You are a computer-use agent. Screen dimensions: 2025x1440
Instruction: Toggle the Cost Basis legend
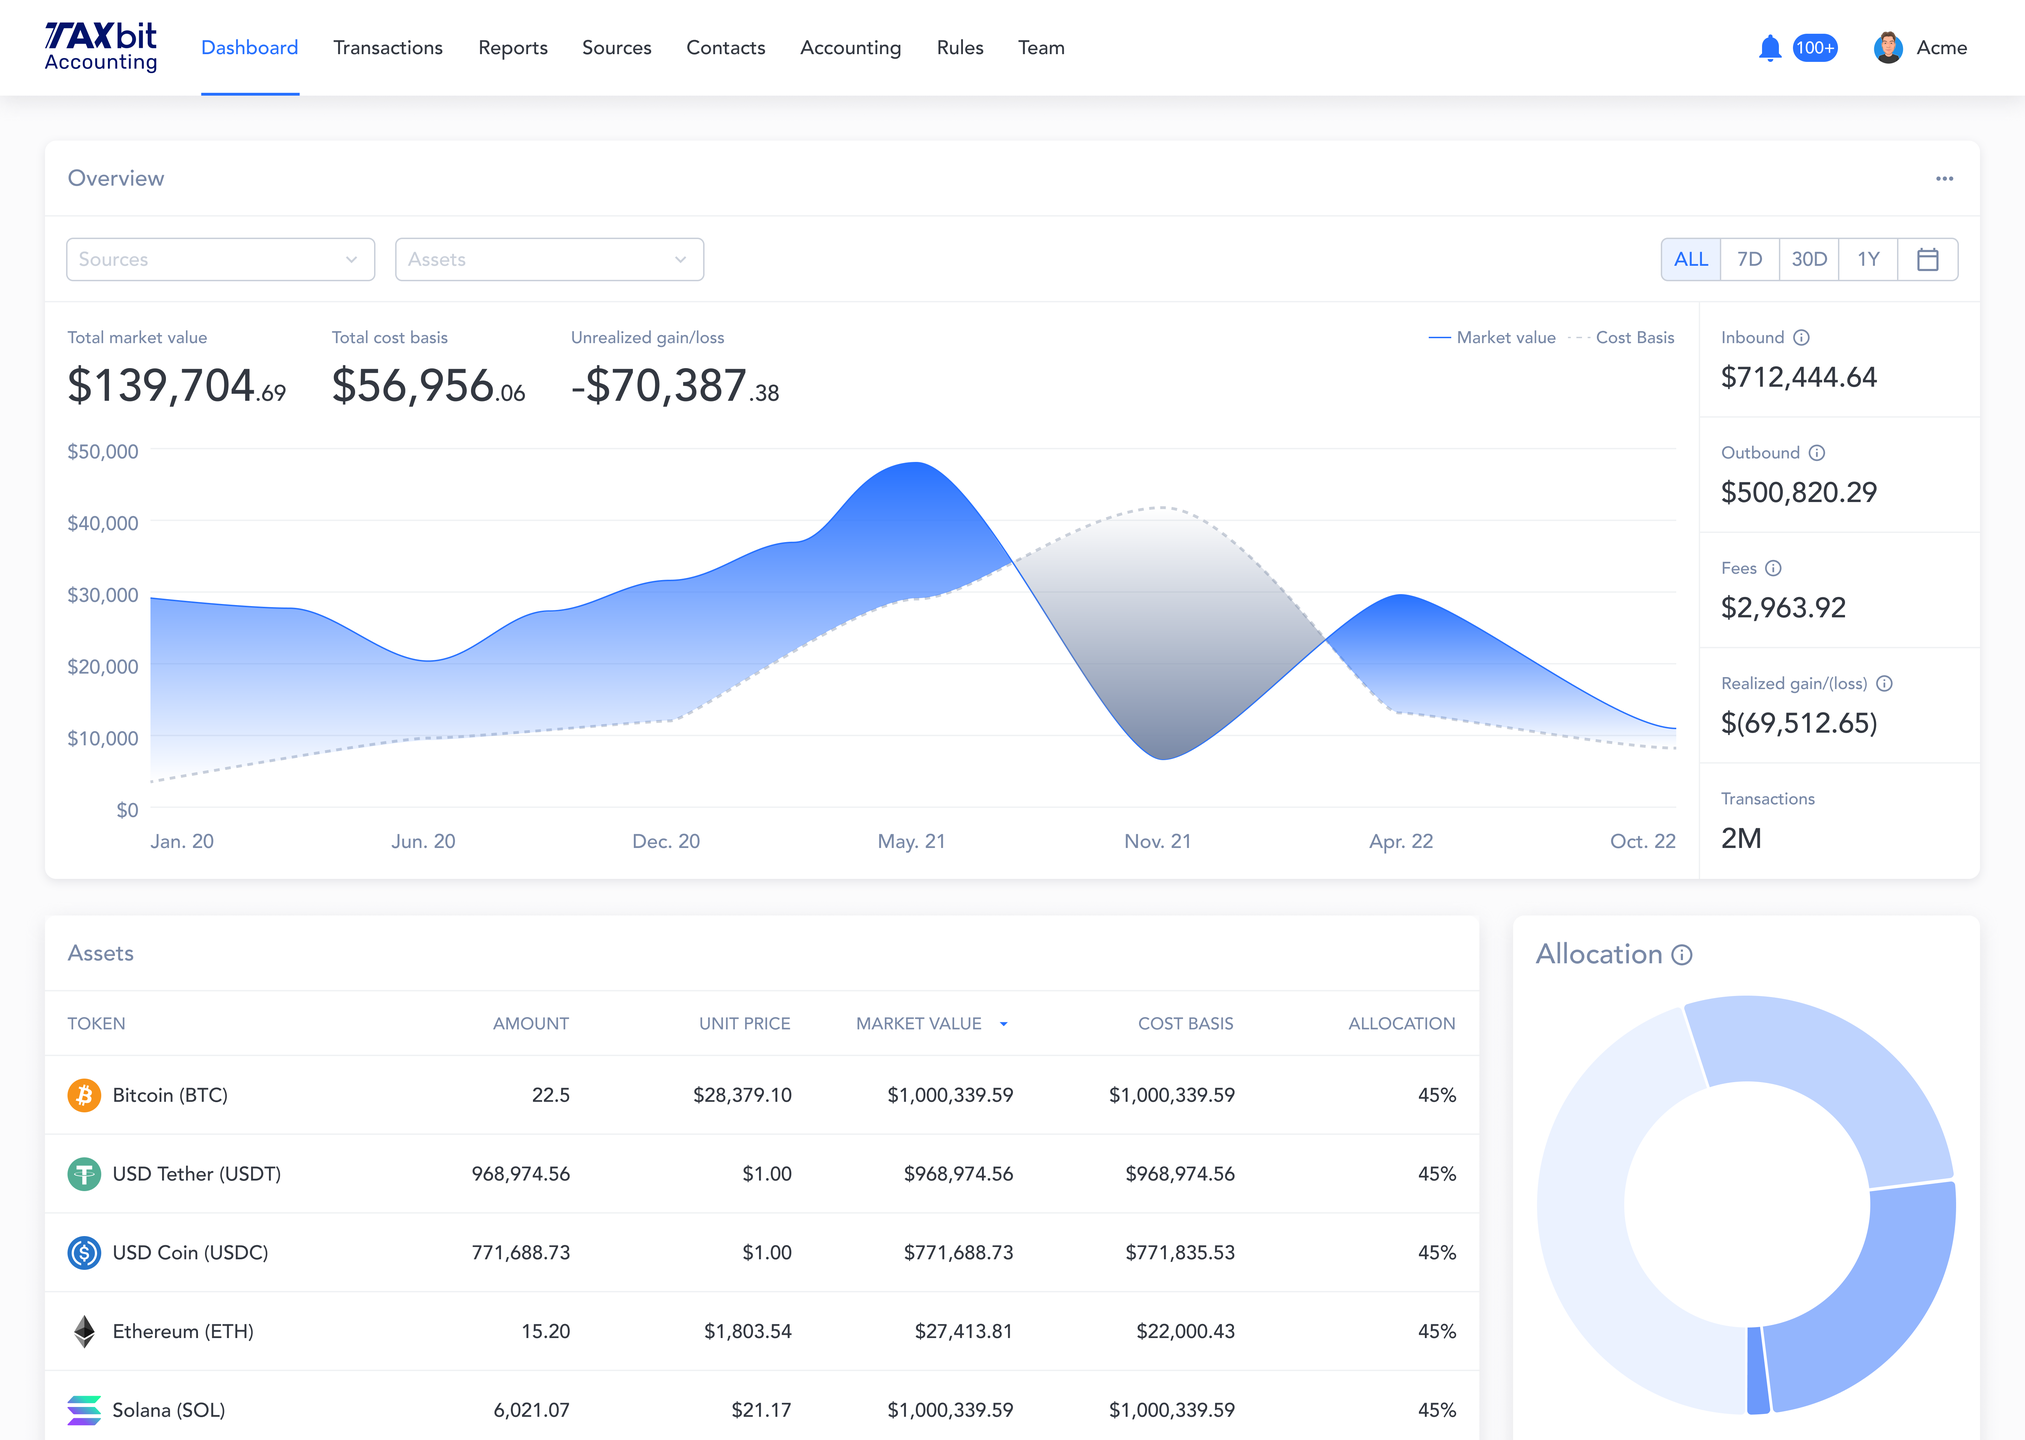[1634, 337]
